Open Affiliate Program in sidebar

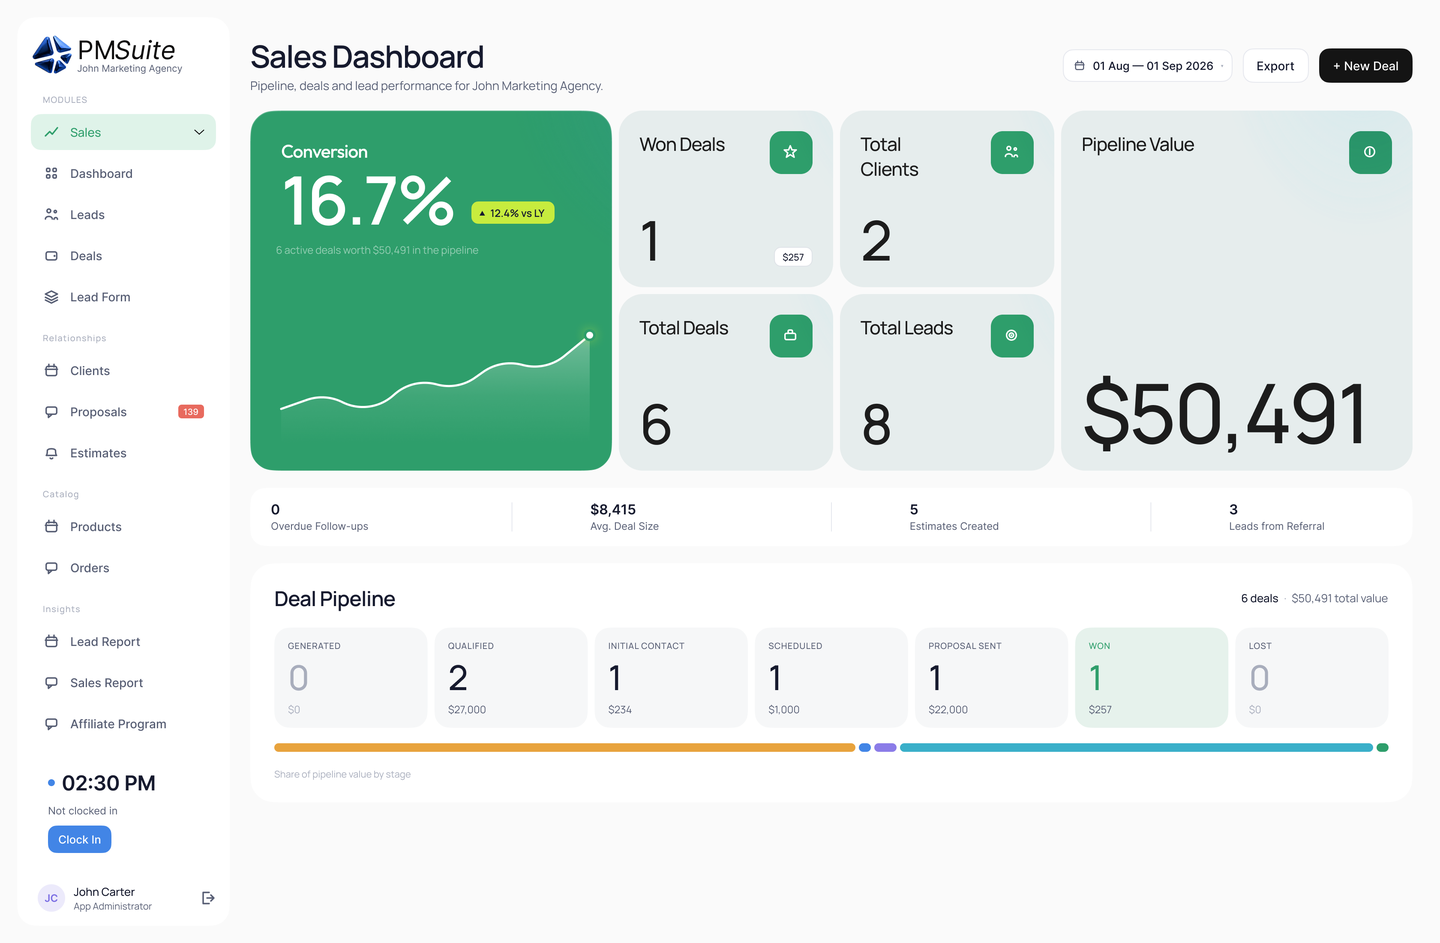(123, 724)
